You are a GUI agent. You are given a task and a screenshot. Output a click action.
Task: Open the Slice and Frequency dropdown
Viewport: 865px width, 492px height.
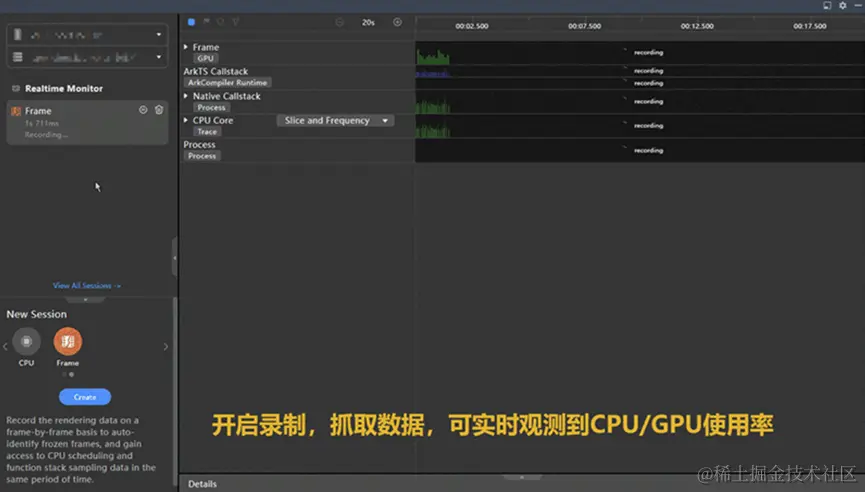coord(335,120)
